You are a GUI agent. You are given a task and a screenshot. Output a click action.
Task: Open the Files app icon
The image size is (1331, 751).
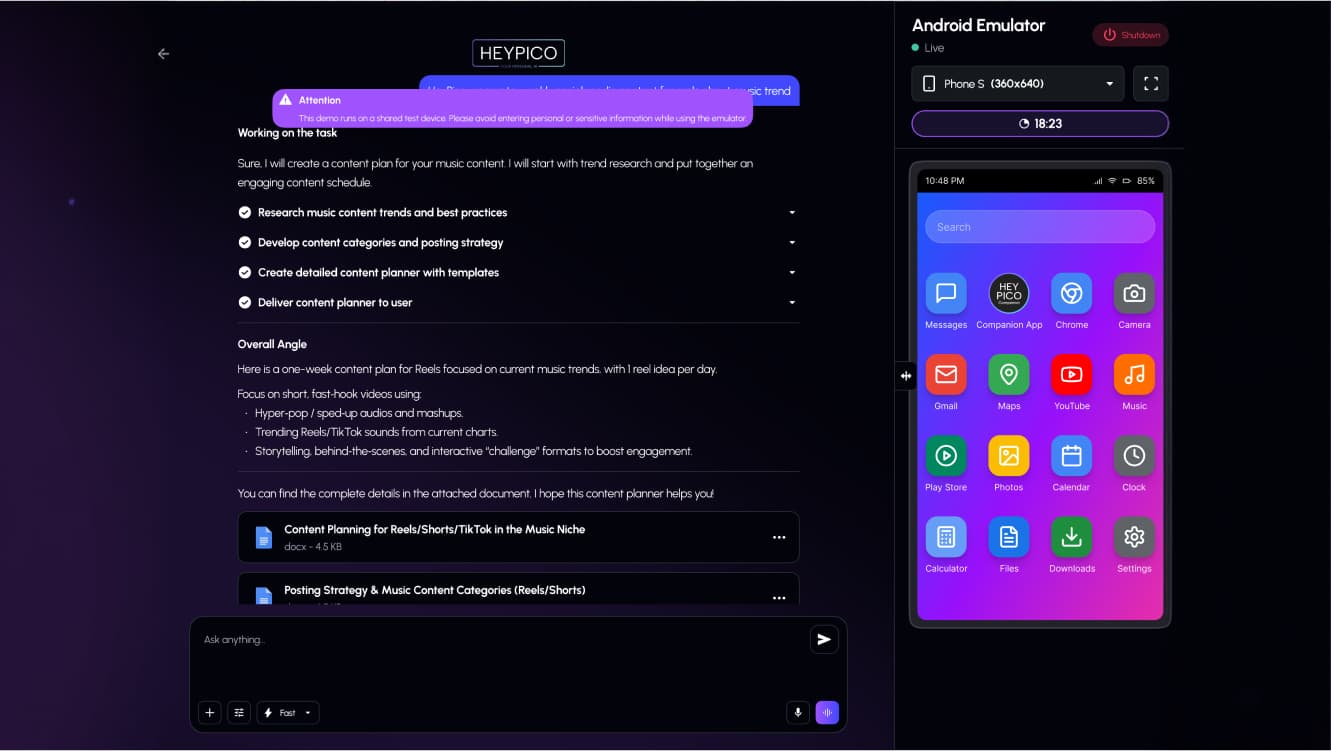[1009, 537]
